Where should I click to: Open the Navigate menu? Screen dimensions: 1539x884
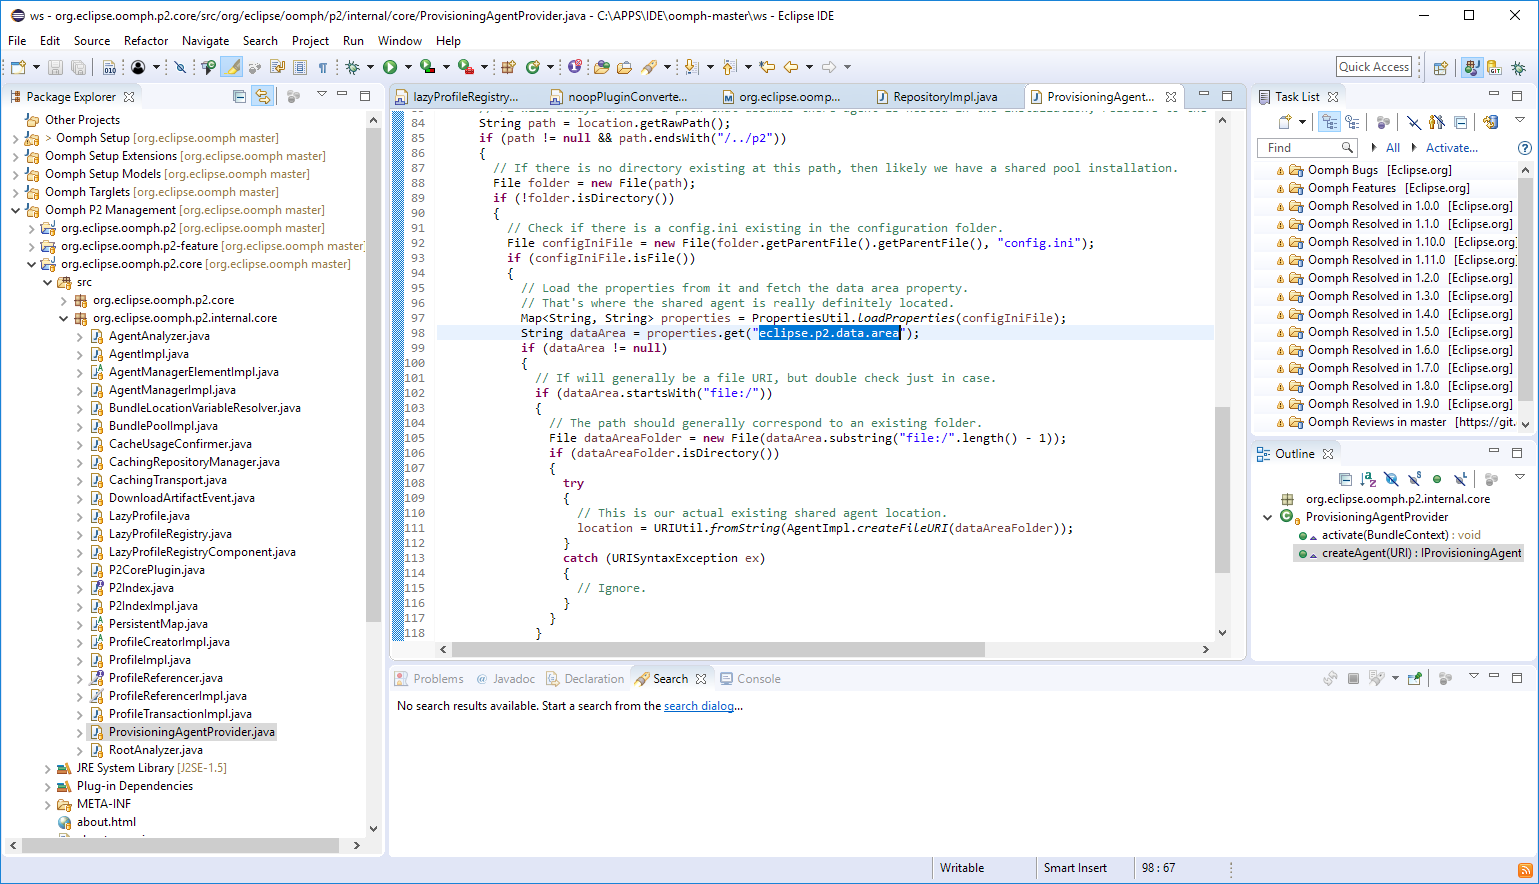pyautogui.click(x=205, y=41)
